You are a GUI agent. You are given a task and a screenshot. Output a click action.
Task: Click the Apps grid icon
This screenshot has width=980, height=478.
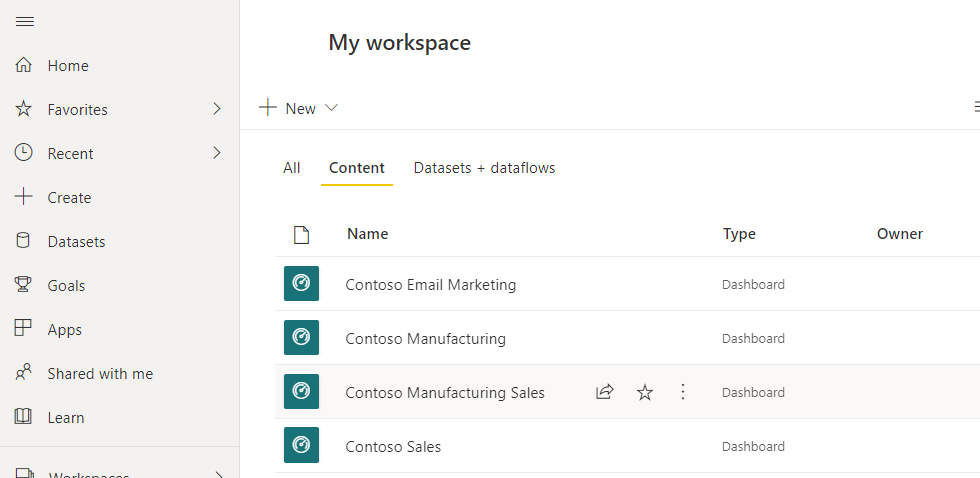(x=25, y=329)
